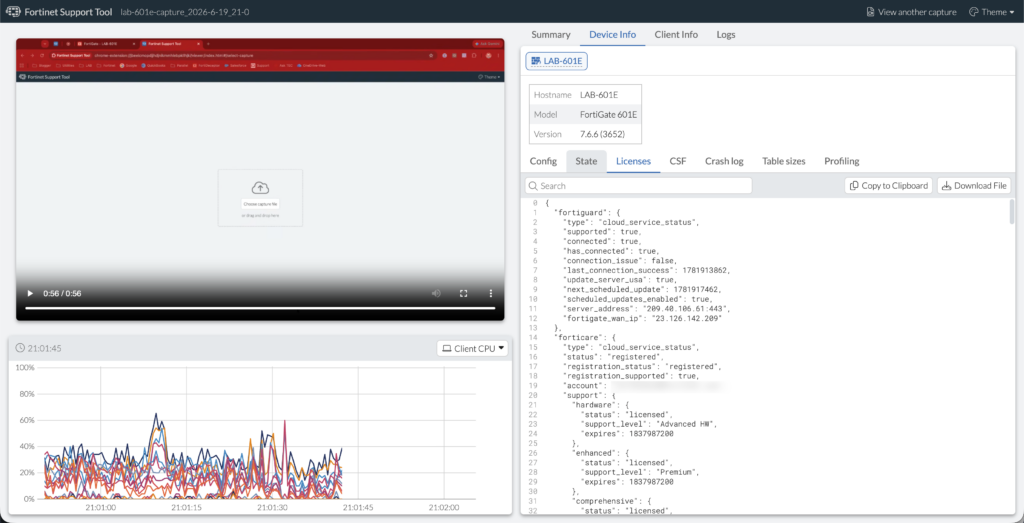Go to the Logs tab
This screenshot has width=1024, height=523.
pos(726,35)
